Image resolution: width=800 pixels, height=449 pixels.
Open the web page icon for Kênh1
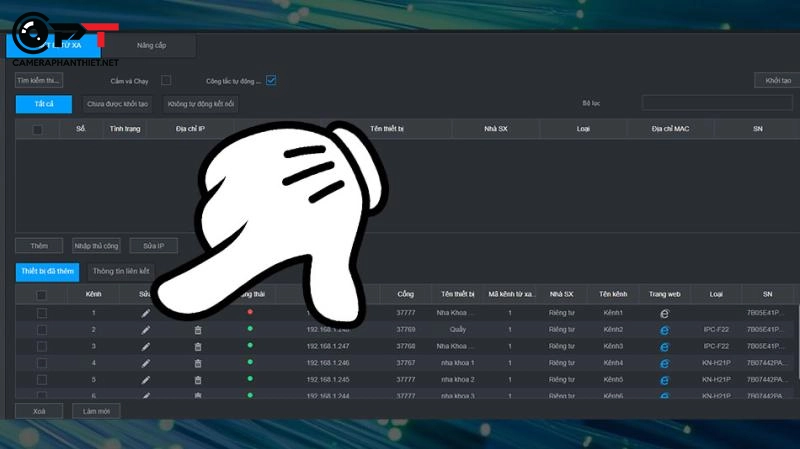point(664,313)
